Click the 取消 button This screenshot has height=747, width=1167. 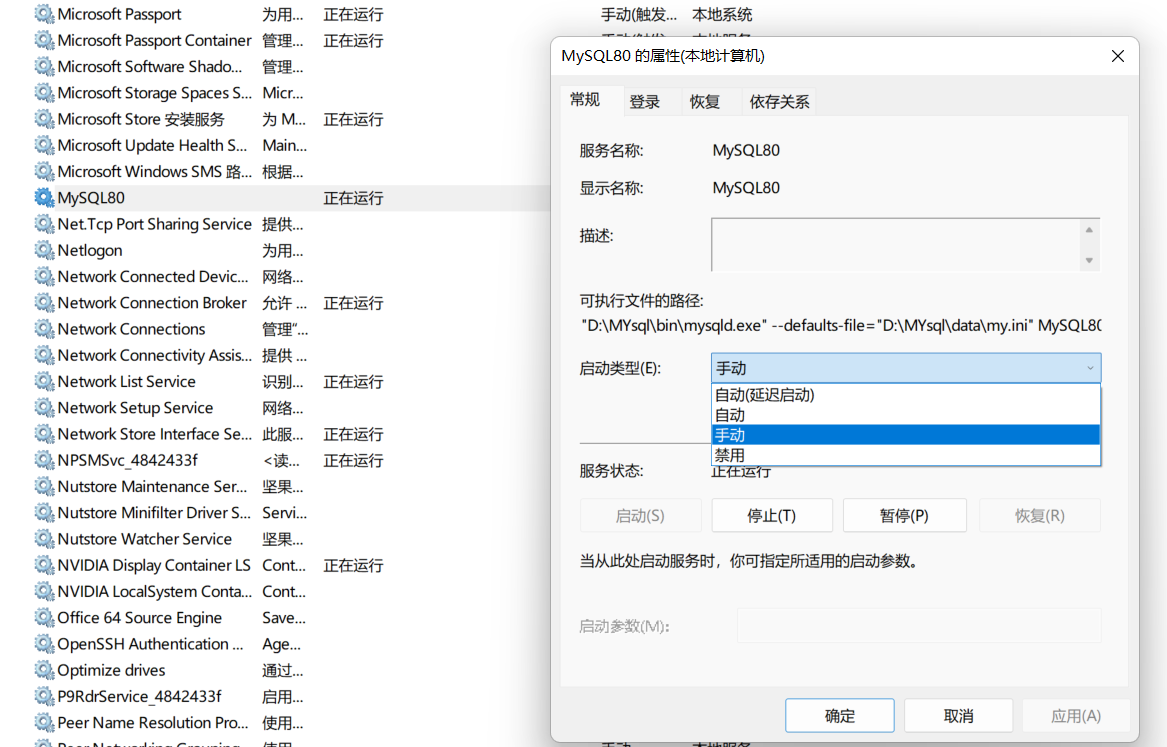point(959,716)
